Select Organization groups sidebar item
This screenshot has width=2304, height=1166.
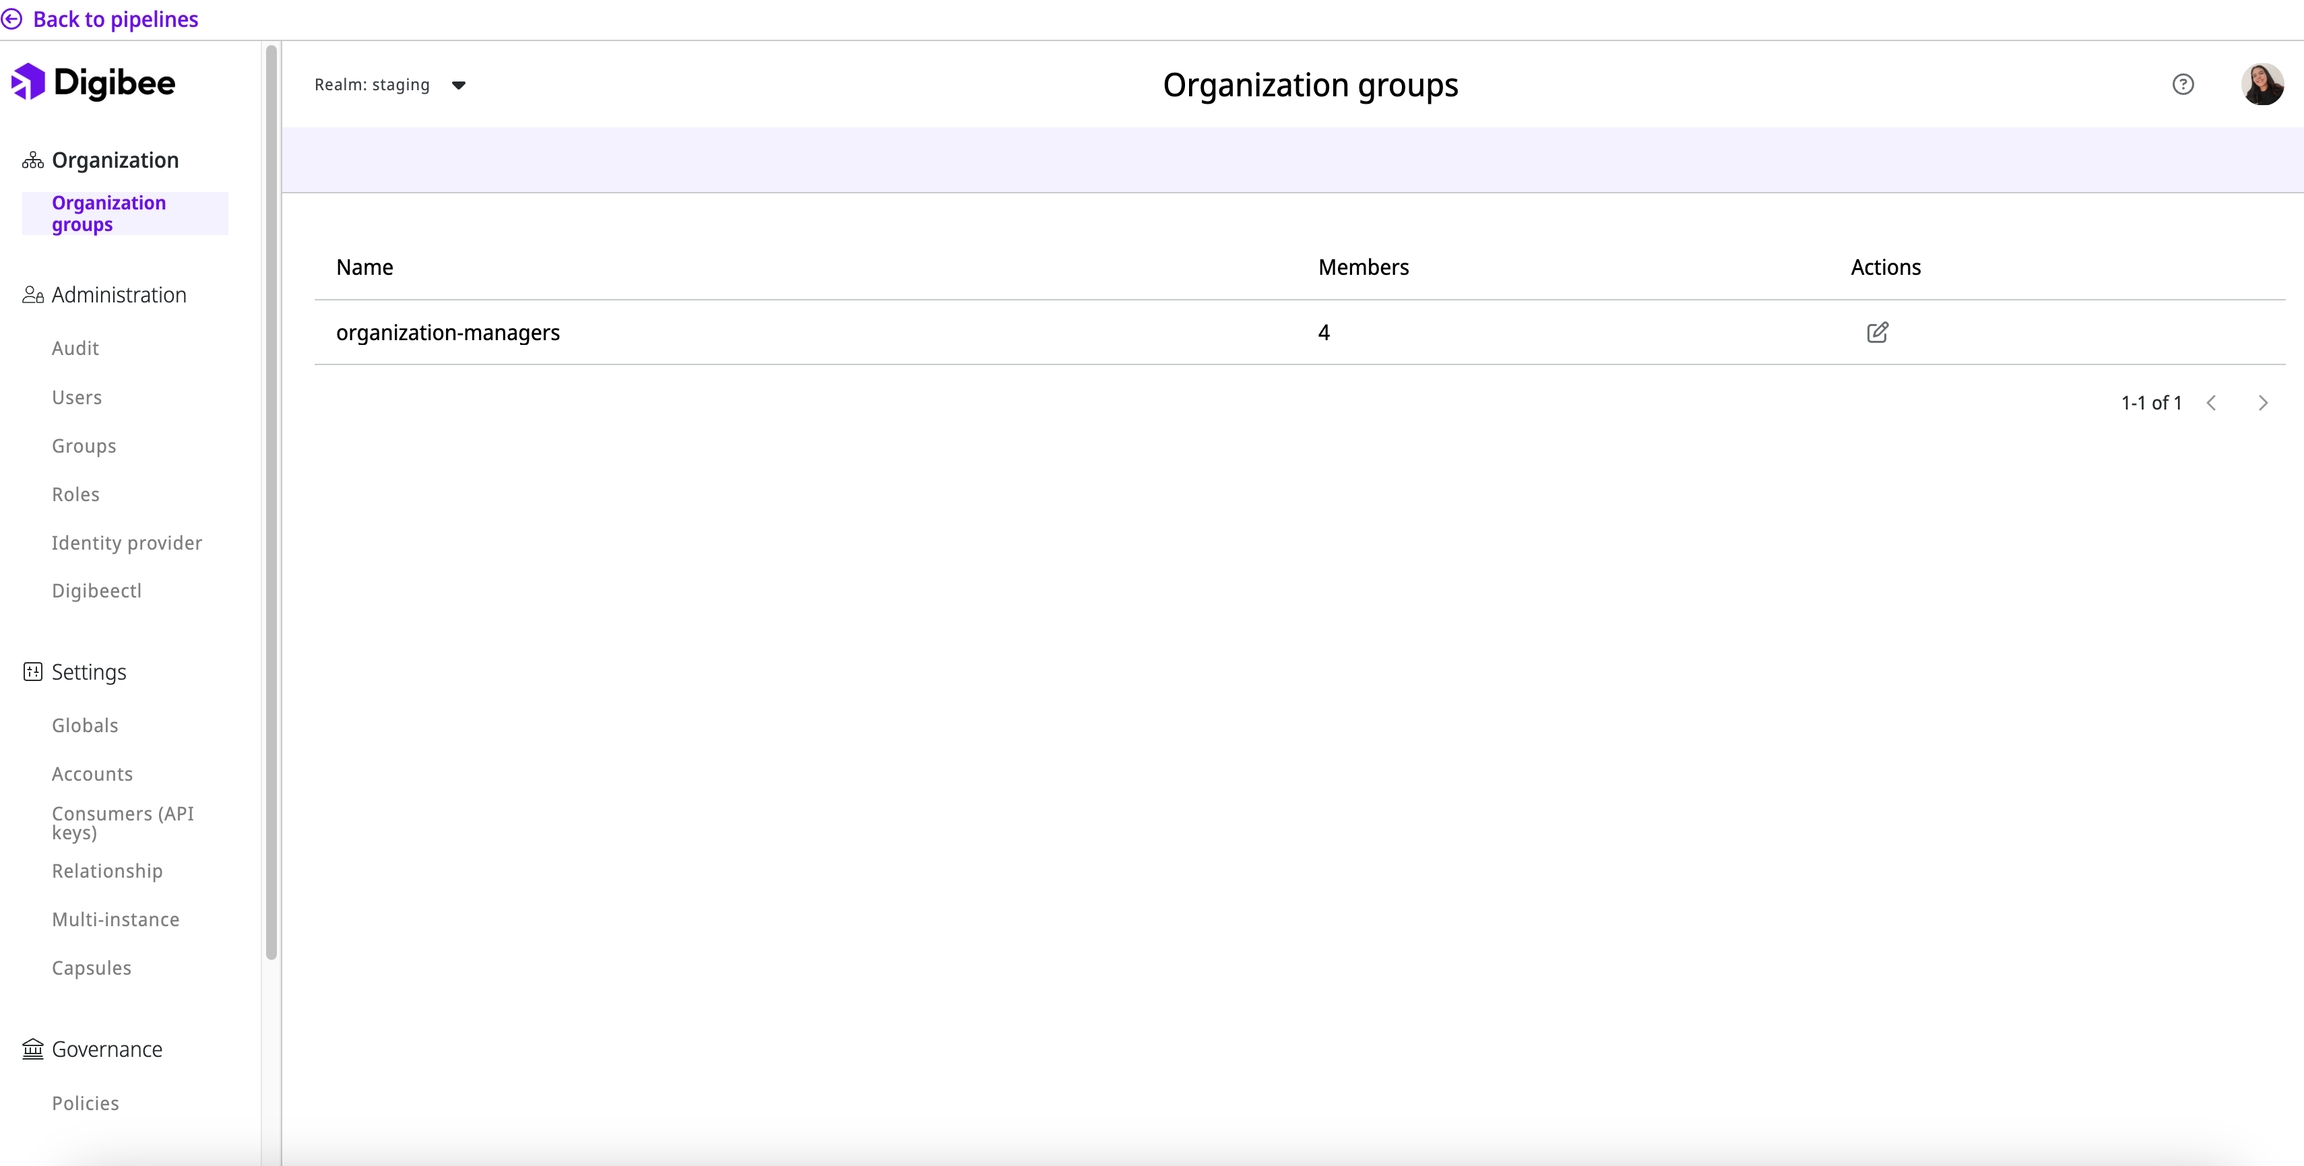click(x=109, y=213)
